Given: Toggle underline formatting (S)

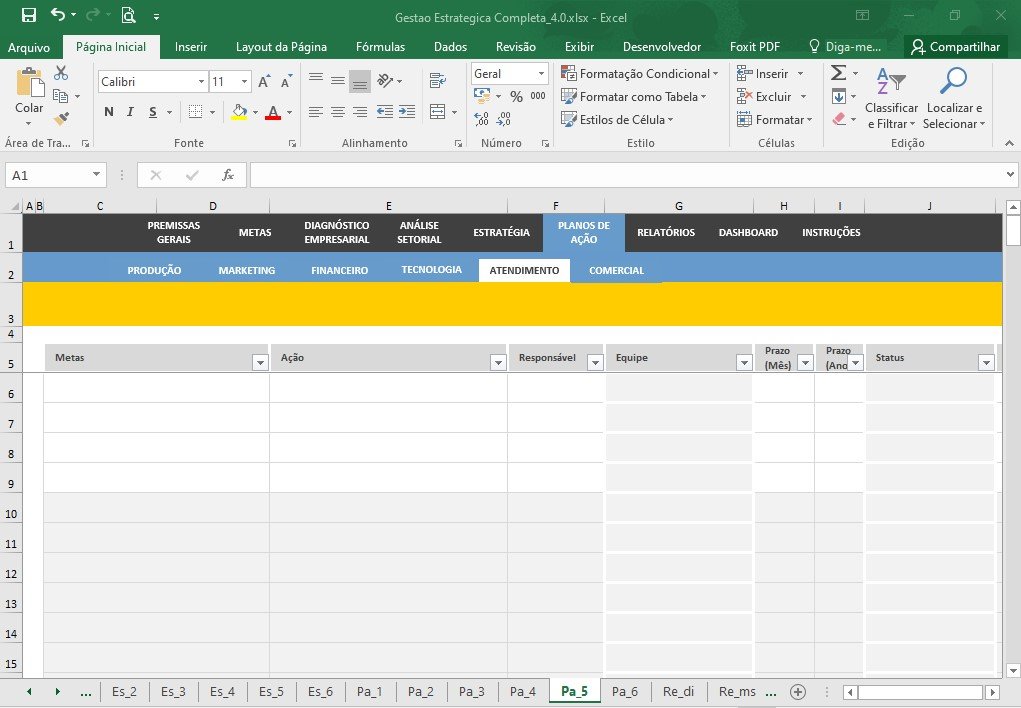Looking at the screenshot, I should (152, 111).
